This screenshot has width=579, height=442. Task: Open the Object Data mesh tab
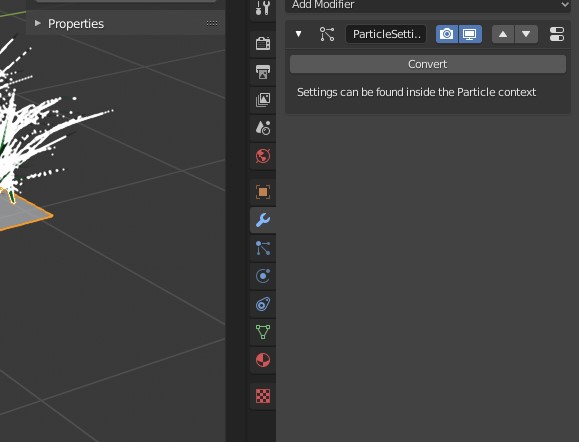point(263,332)
